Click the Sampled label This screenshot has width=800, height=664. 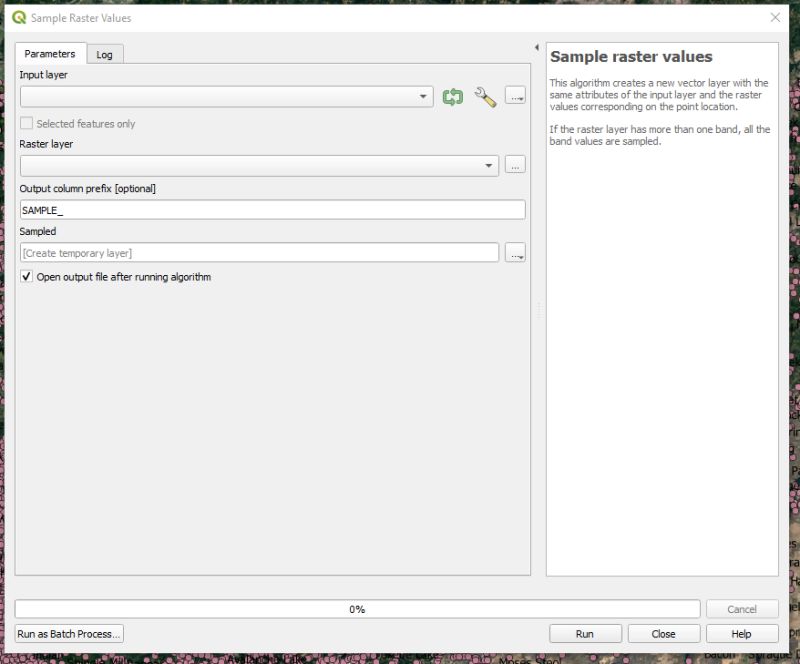click(38, 231)
